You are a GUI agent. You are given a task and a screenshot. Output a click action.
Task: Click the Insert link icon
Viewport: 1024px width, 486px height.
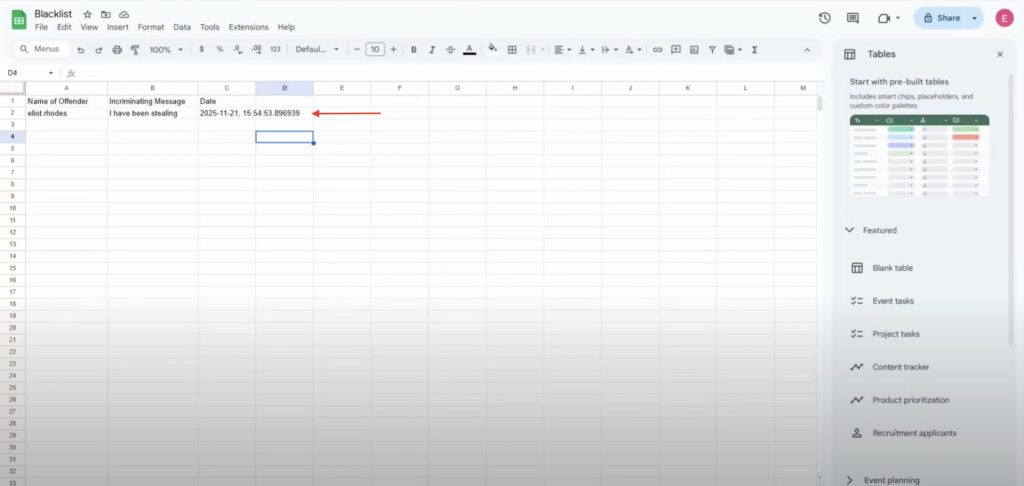click(x=658, y=49)
